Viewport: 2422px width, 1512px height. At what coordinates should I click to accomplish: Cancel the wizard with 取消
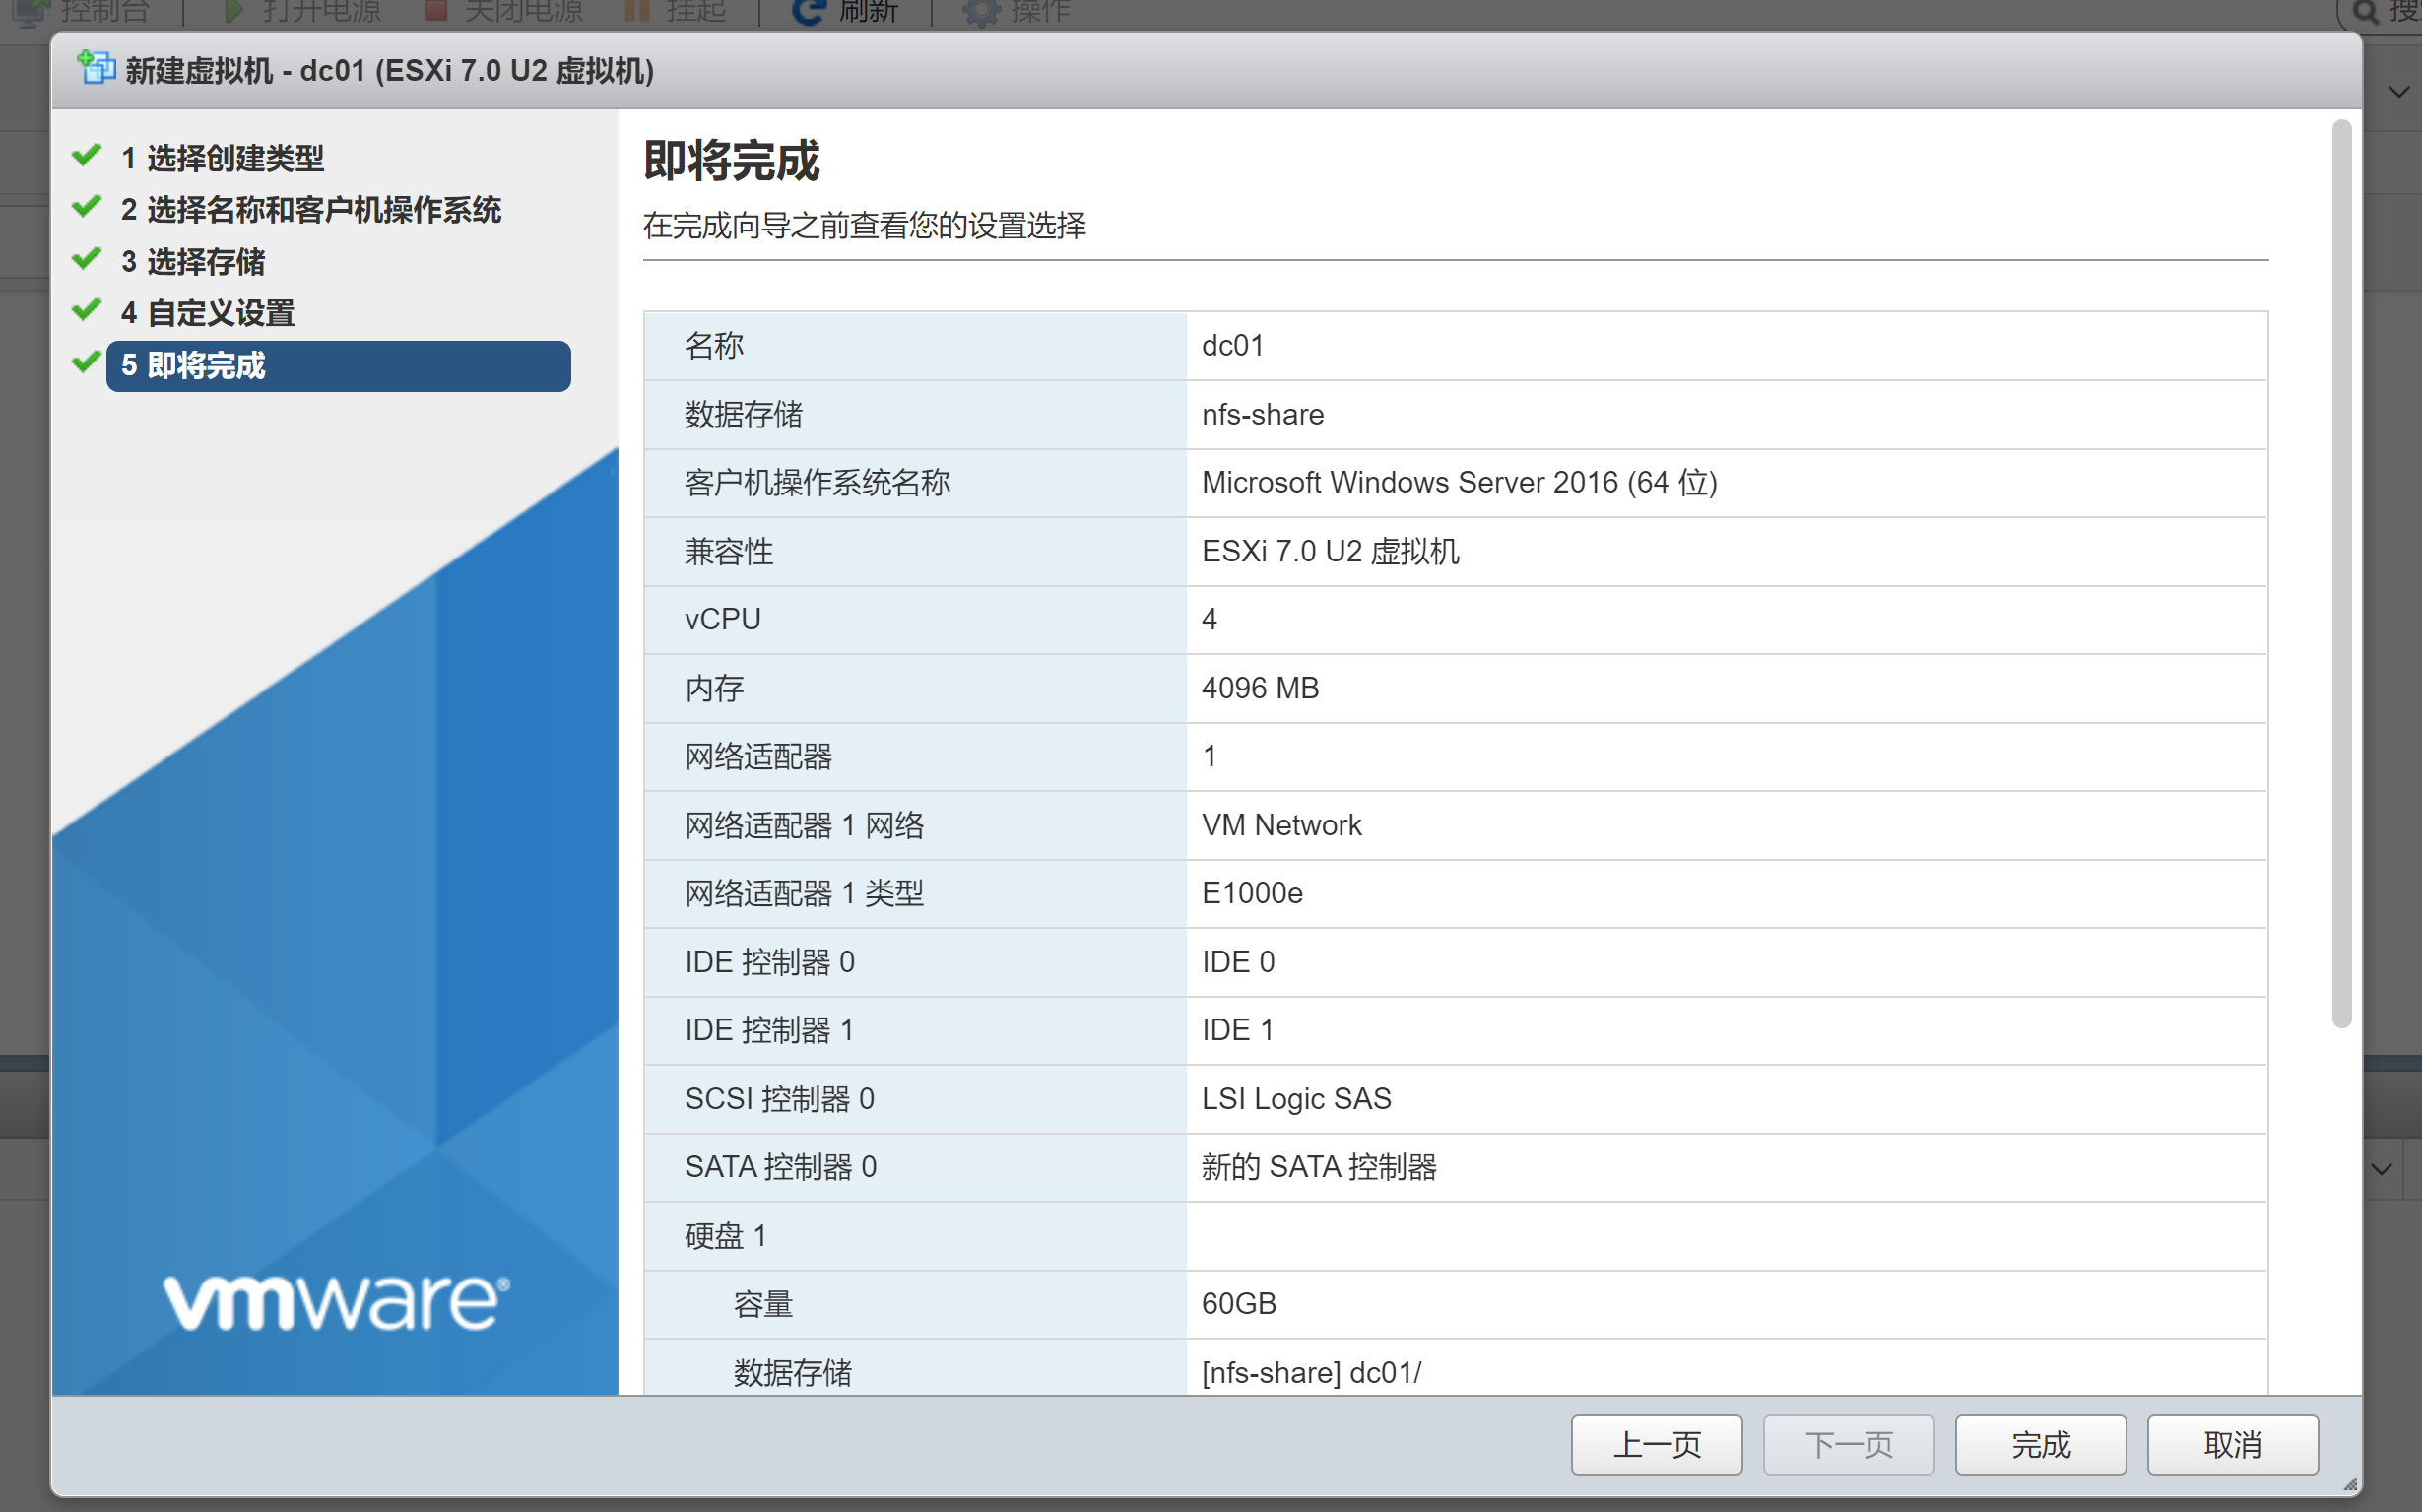click(x=2231, y=1444)
